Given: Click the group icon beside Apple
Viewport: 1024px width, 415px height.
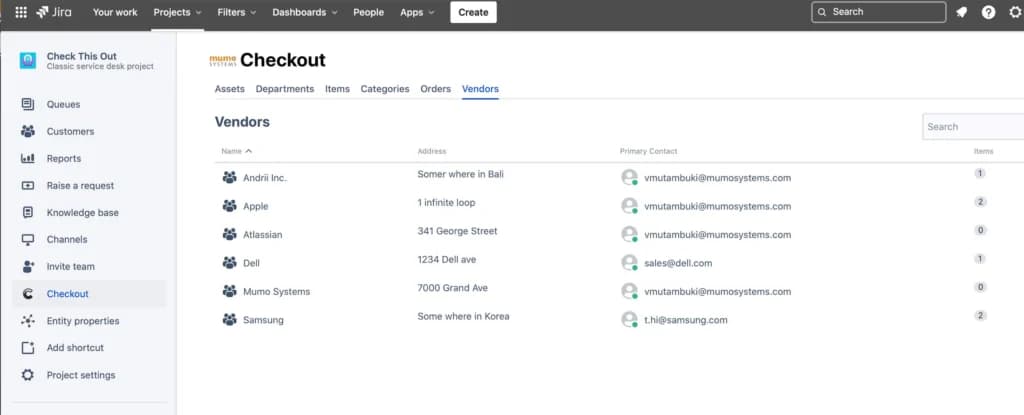Looking at the screenshot, I should pyautogui.click(x=229, y=206).
